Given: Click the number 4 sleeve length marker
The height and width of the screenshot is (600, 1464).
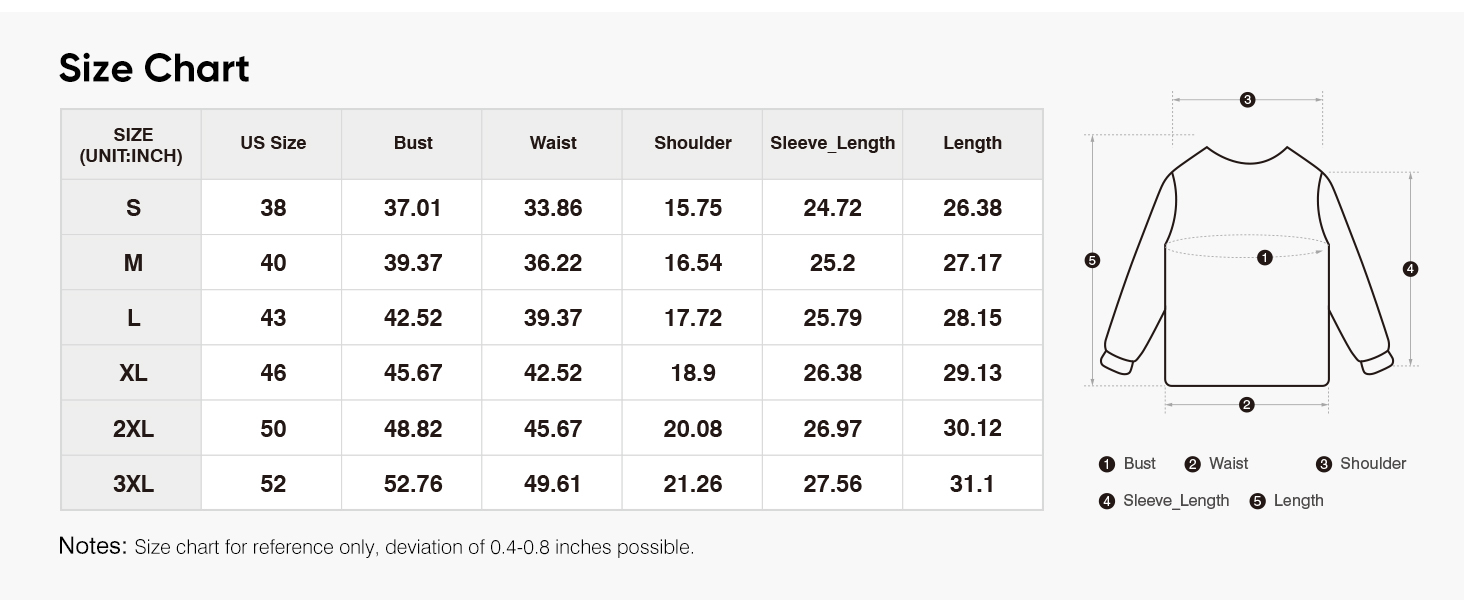Looking at the screenshot, I should pos(1410,269).
